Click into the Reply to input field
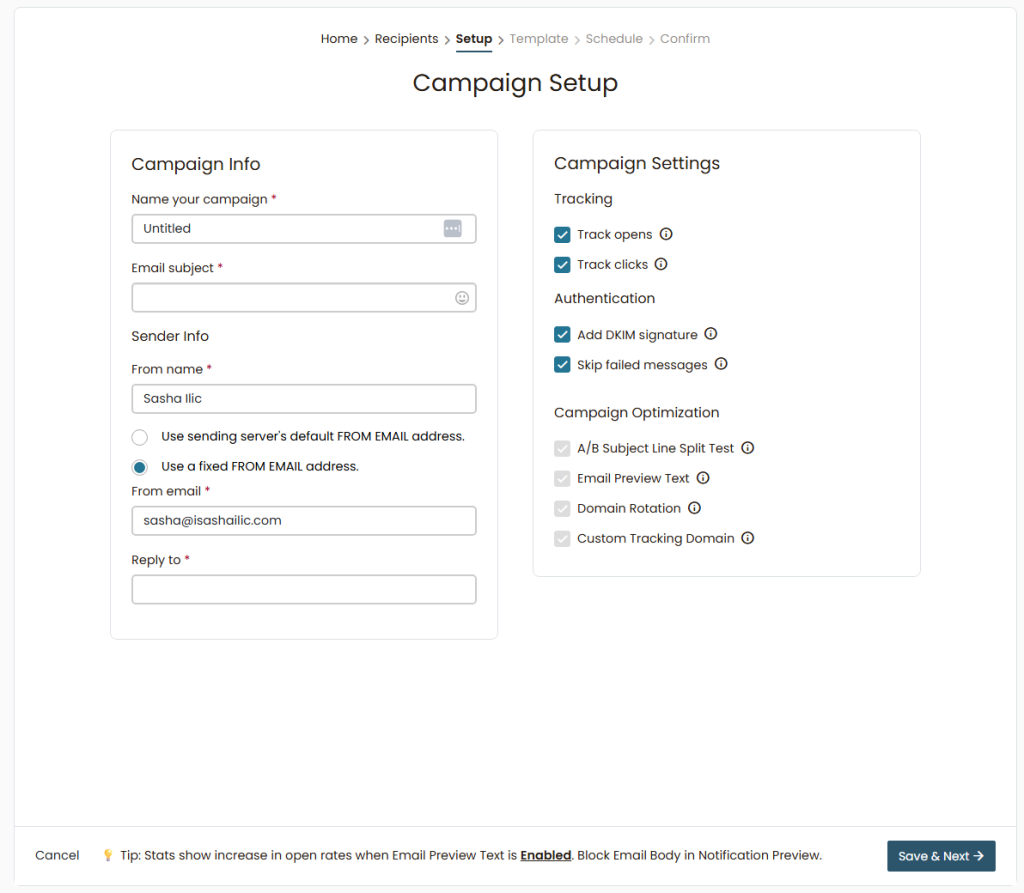 coord(304,590)
